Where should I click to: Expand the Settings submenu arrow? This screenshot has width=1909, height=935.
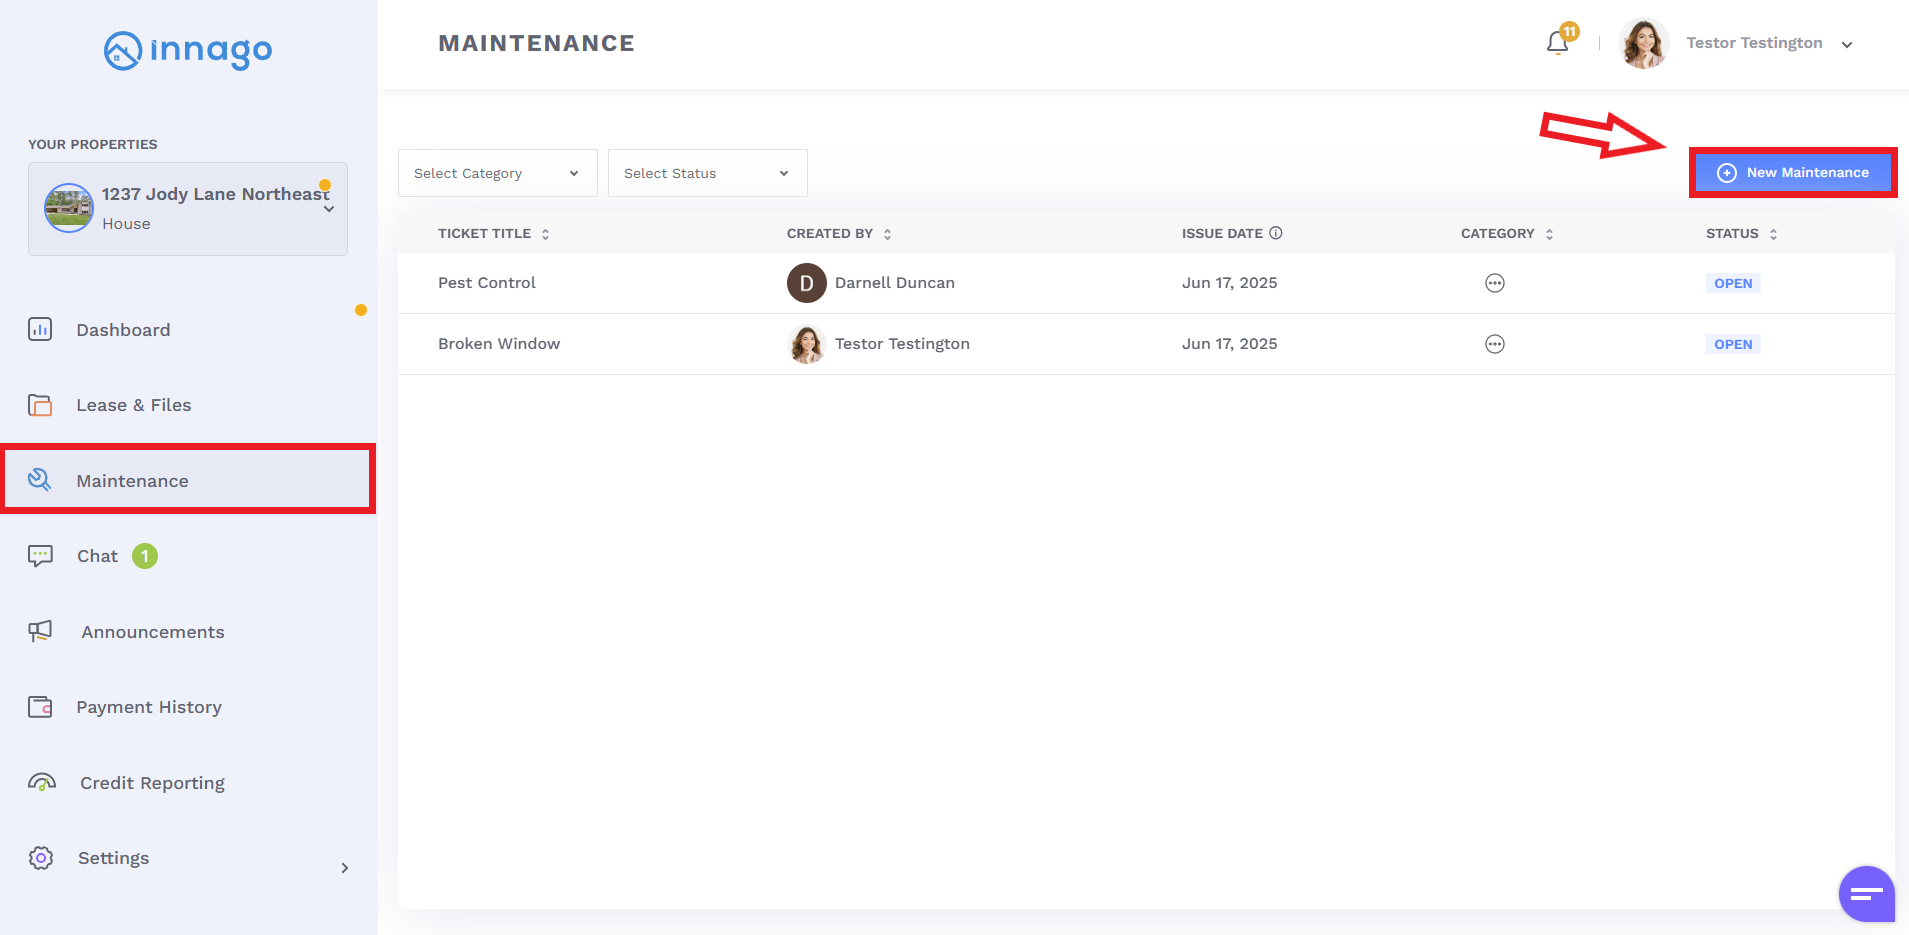(x=344, y=868)
